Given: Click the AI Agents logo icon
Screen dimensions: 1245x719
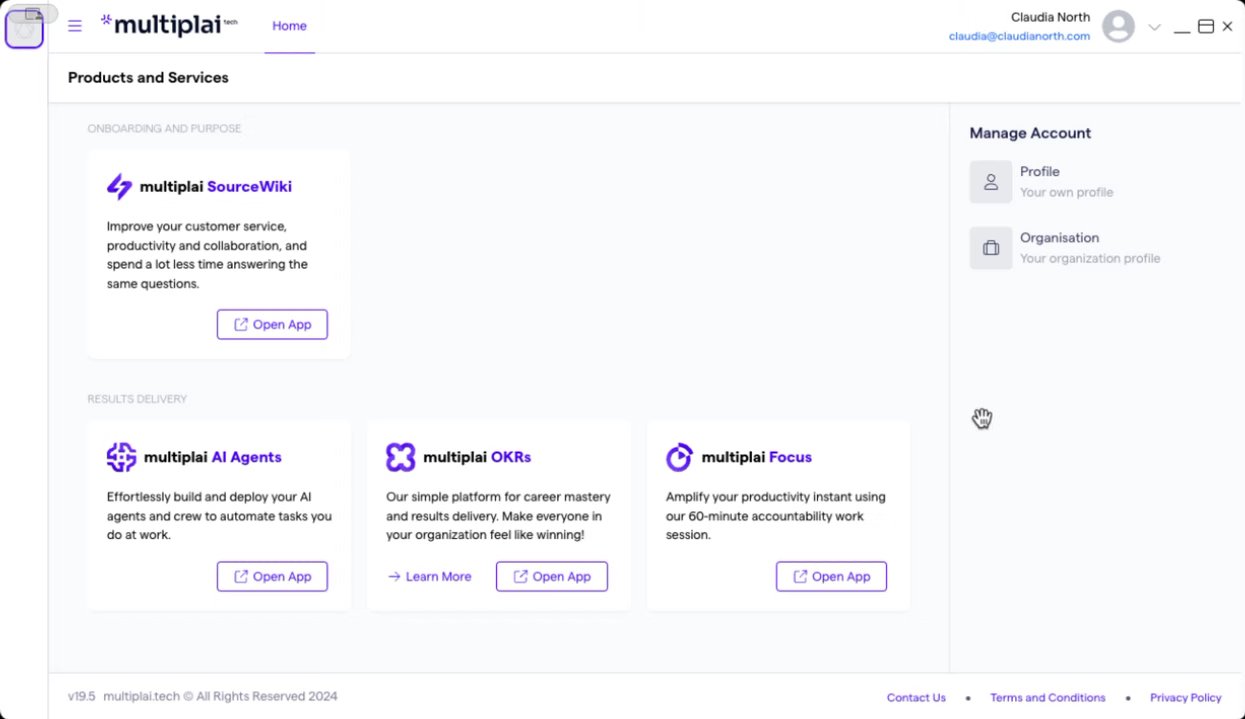Looking at the screenshot, I should click(121, 457).
